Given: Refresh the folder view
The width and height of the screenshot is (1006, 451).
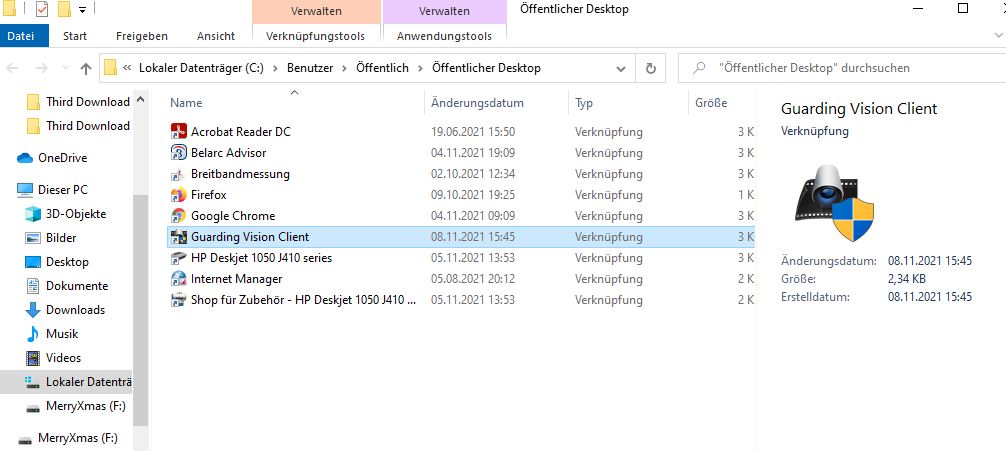Looking at the screenshot, I should pos(651,68).
